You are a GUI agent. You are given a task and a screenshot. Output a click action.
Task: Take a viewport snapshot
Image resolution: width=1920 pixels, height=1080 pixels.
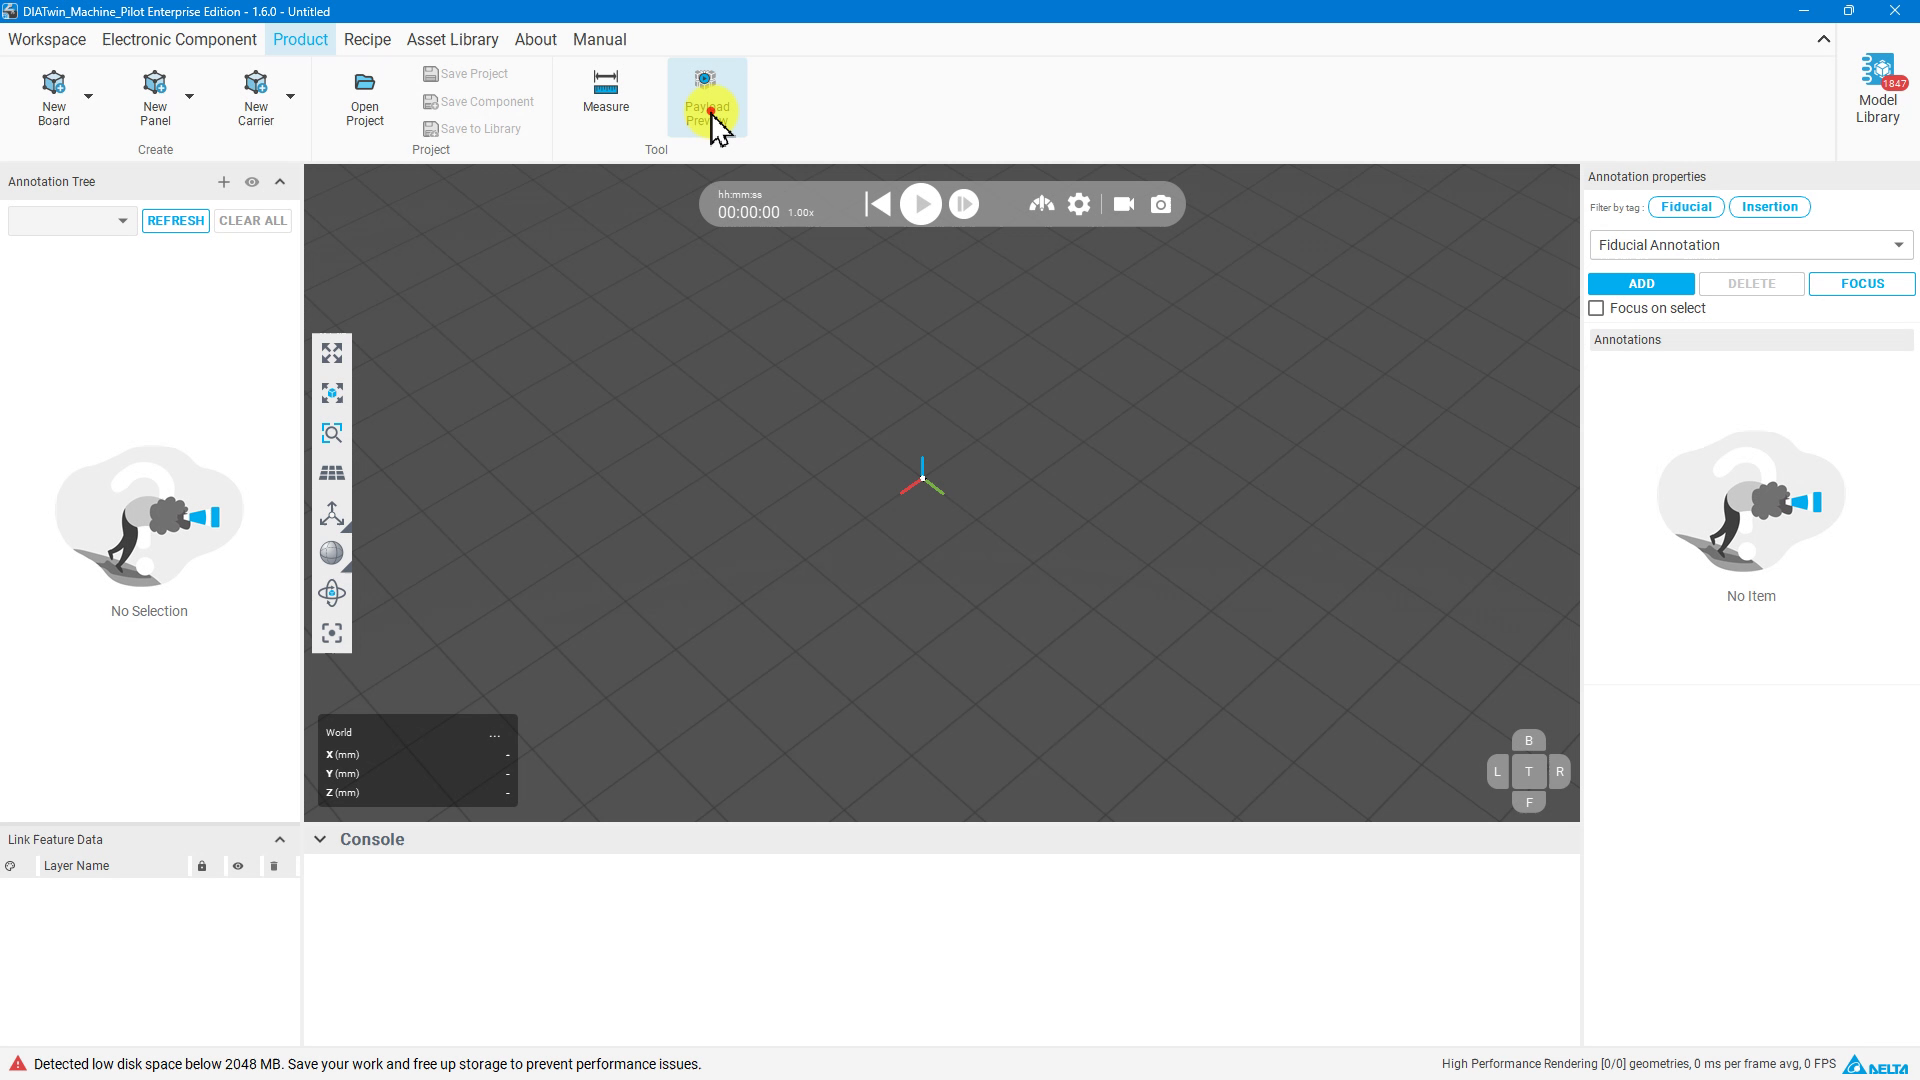point(1161,204)
